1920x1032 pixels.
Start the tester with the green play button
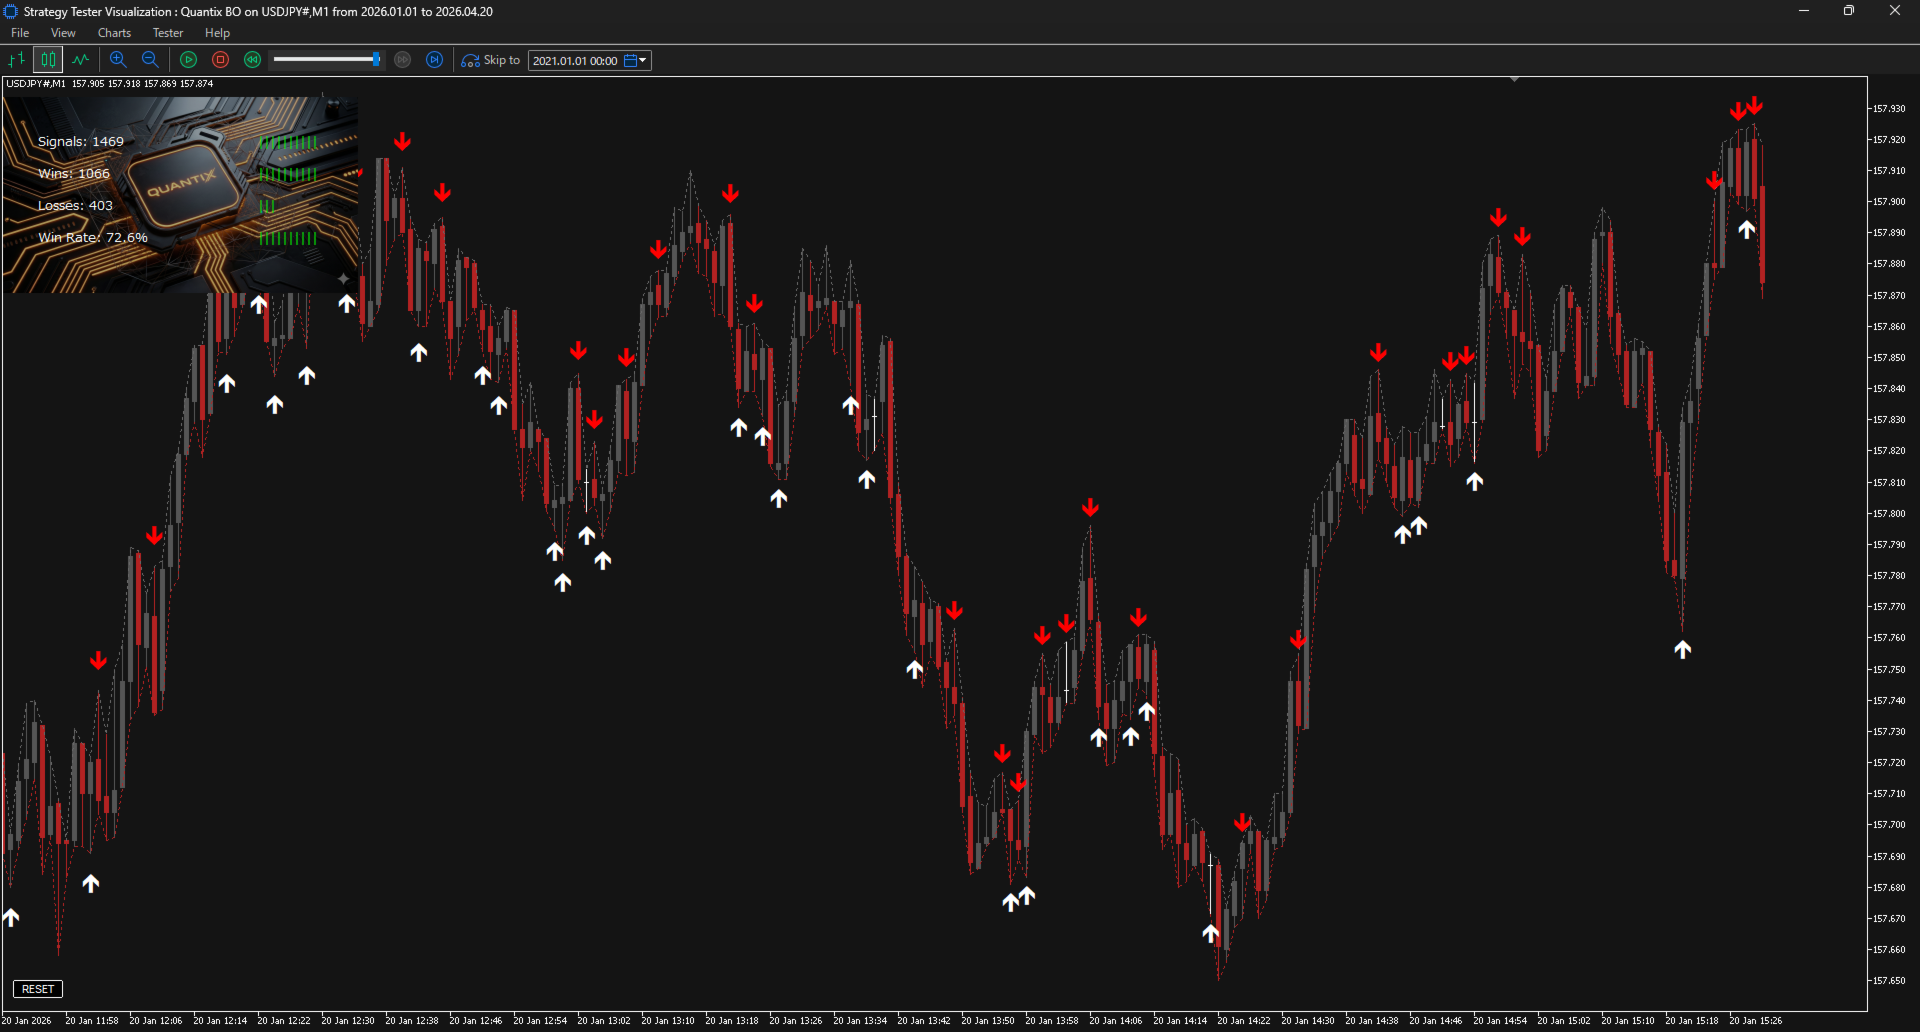pos(189,60)
